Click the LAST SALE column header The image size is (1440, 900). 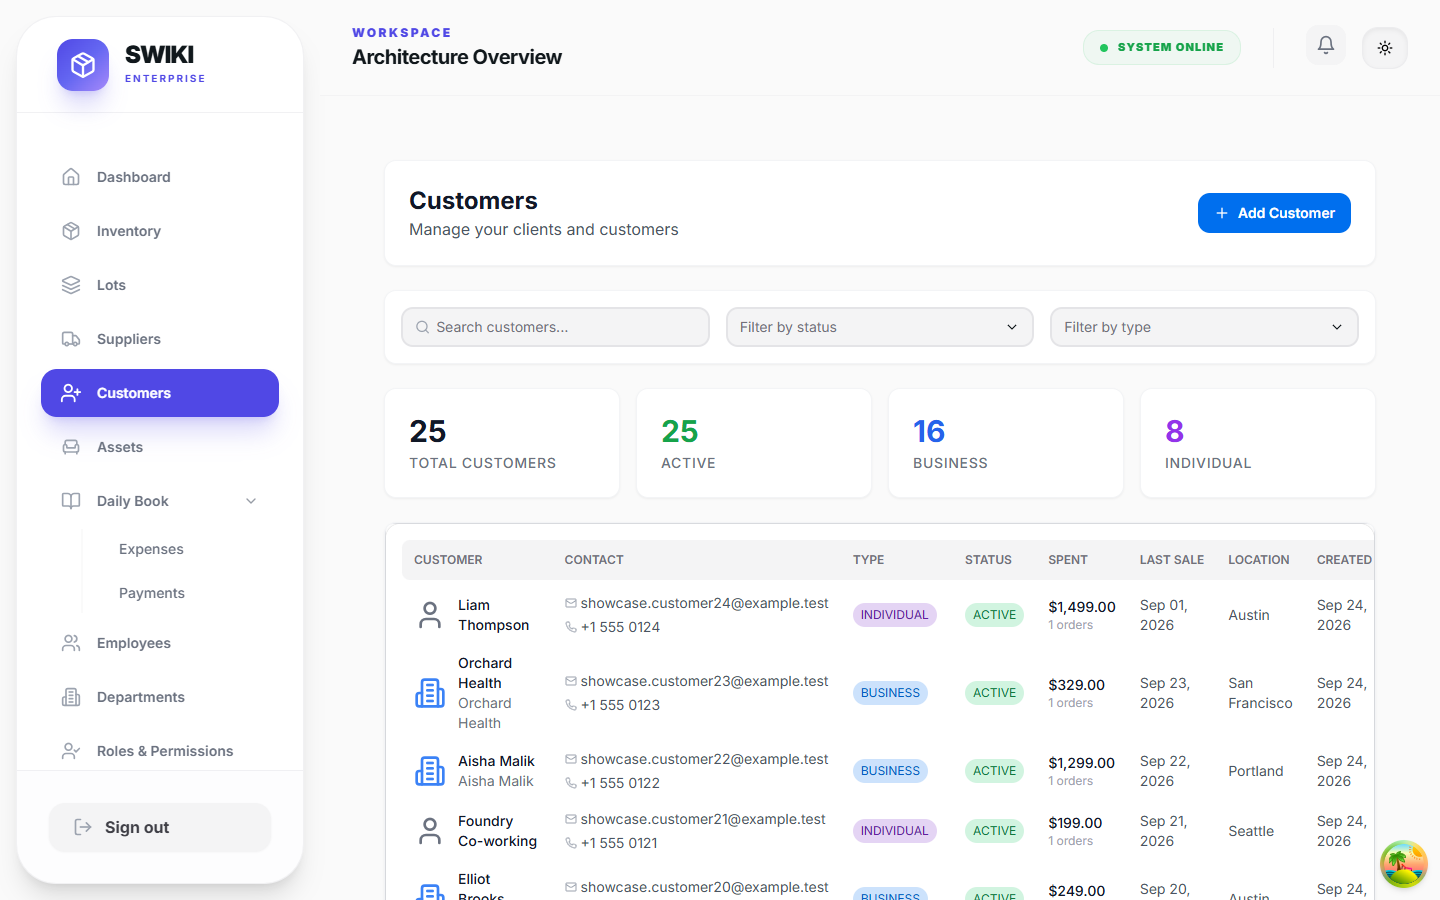(x=1172, y=560)
